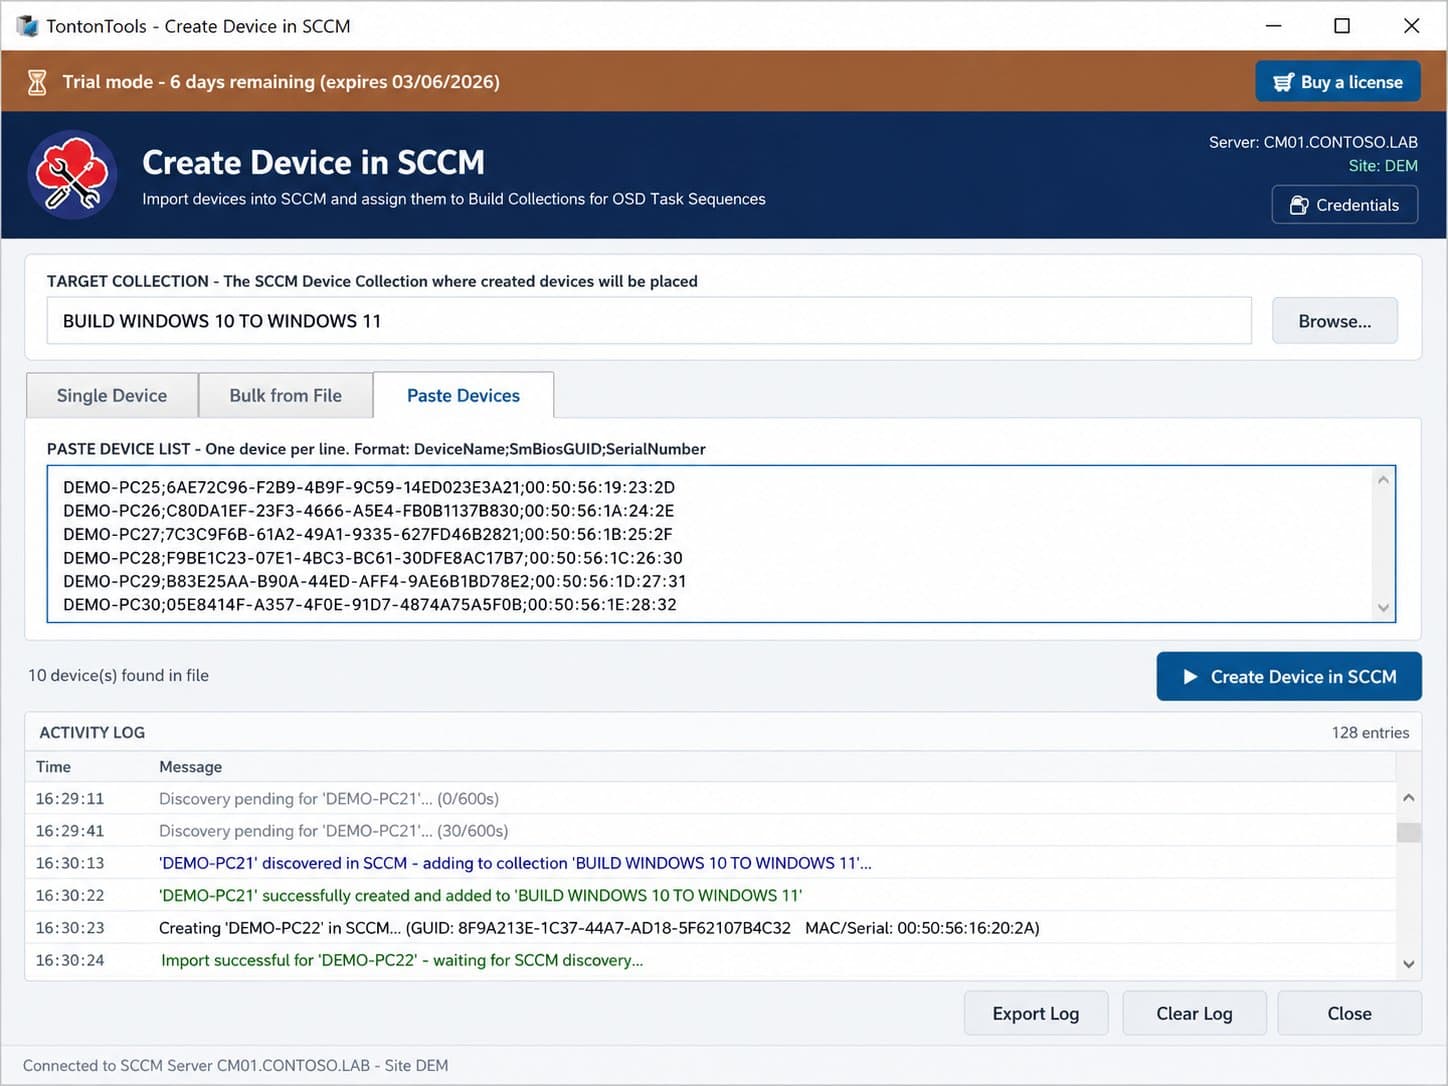Switch to the Bulk from File tab

tap(285, 395)
